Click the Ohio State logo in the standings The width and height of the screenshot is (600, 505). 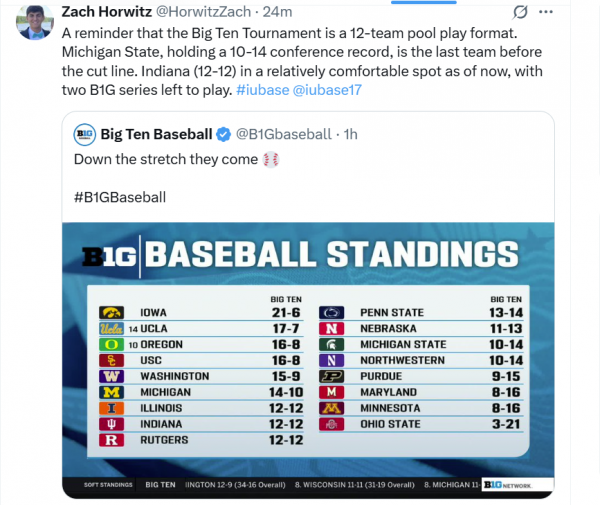330,424
